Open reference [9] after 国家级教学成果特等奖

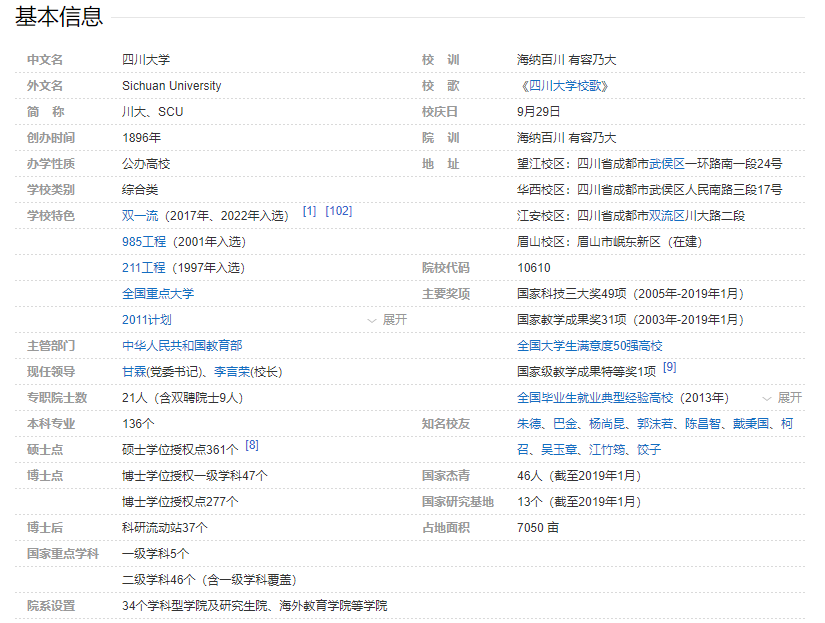tap(669, 367)
